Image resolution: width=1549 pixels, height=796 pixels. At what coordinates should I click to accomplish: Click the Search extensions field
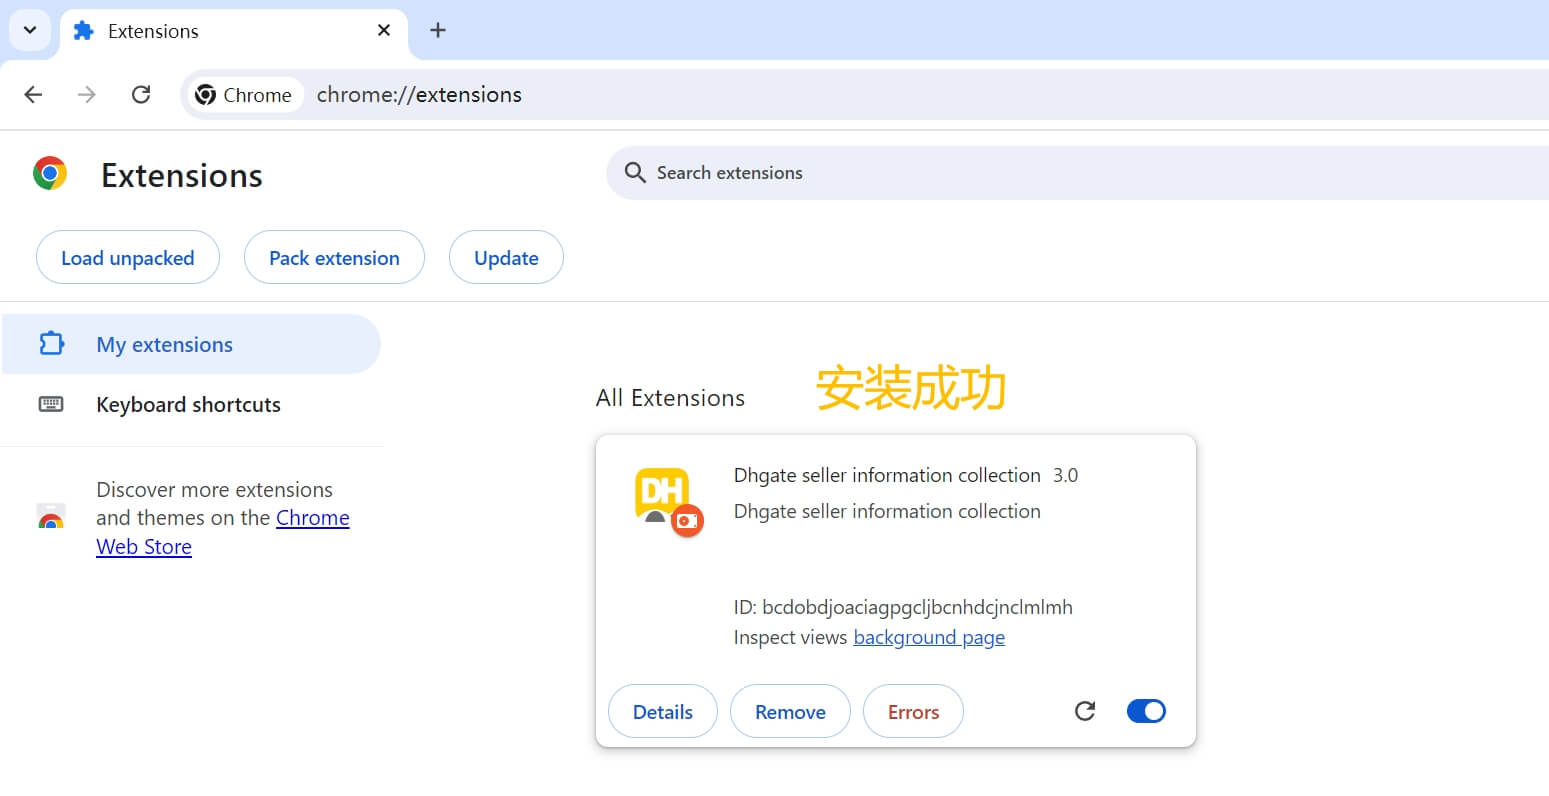1077,173
